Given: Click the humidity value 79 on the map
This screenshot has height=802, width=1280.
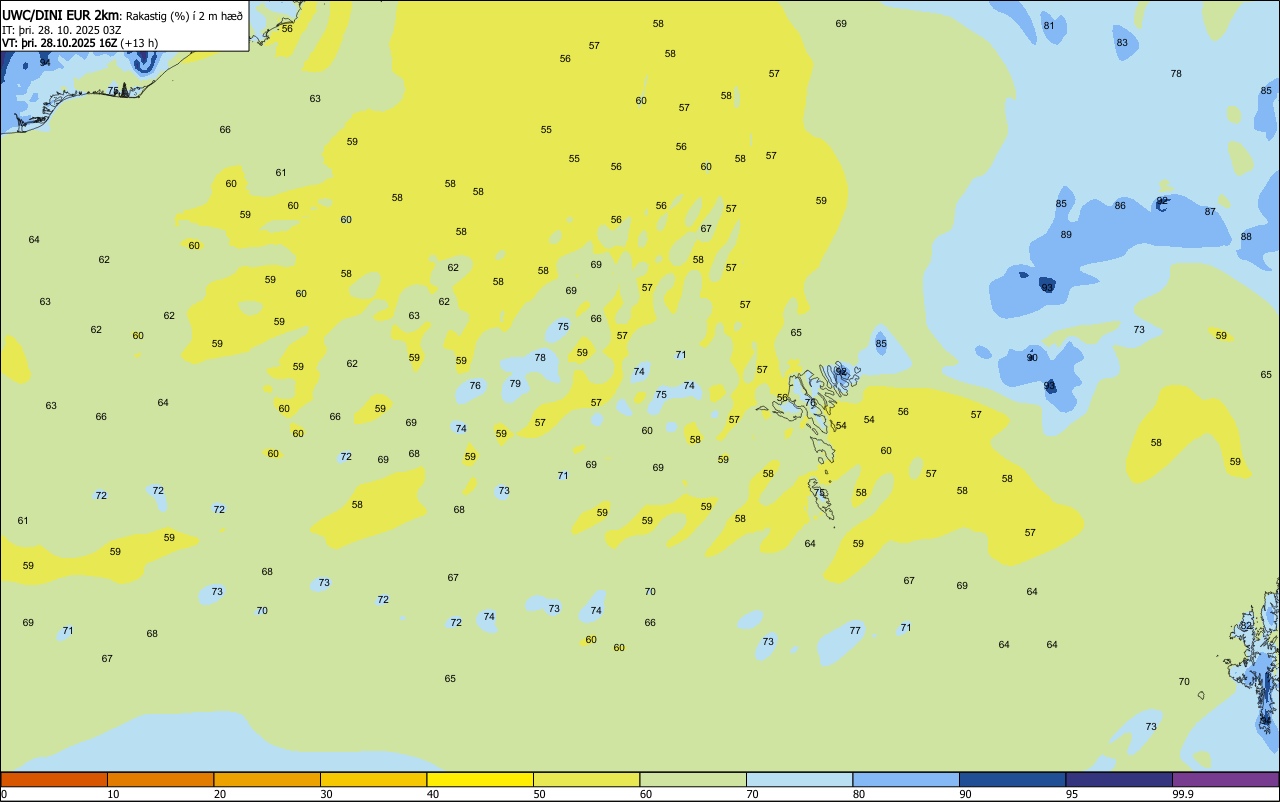Looking at the screenshot, I should [515, 384].
